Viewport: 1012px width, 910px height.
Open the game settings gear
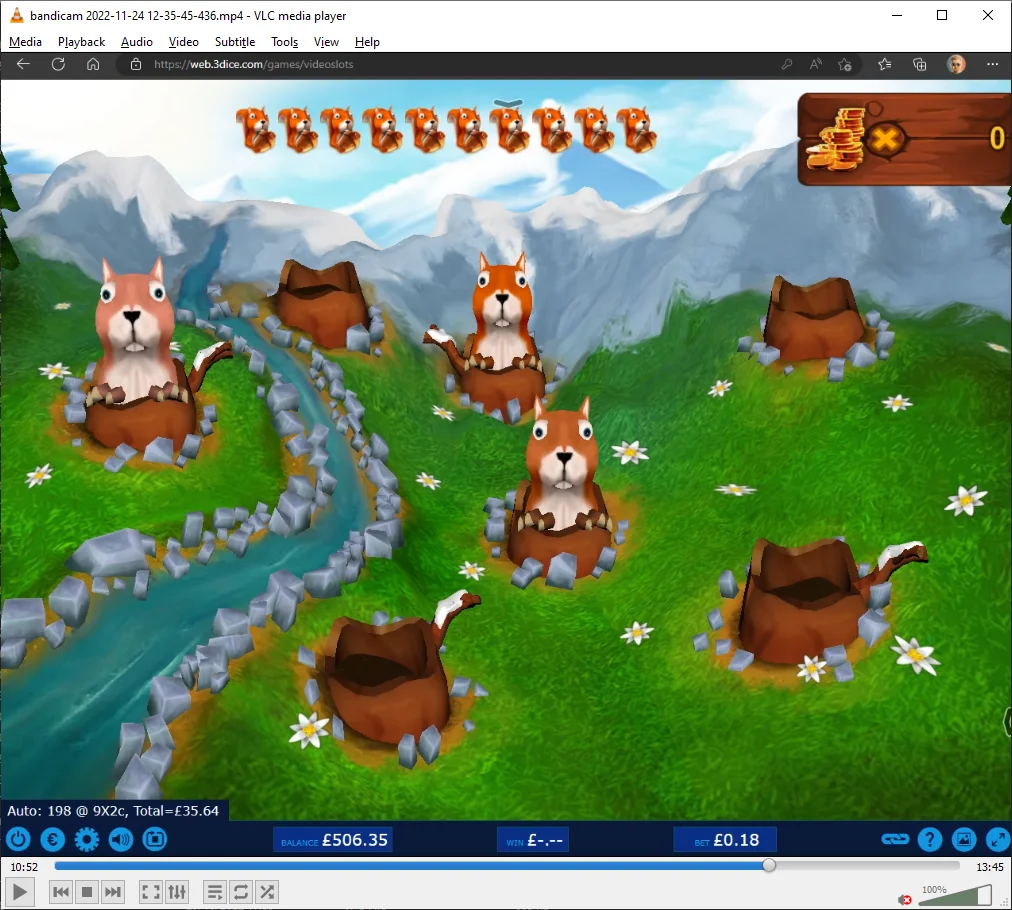click(86, 840)
